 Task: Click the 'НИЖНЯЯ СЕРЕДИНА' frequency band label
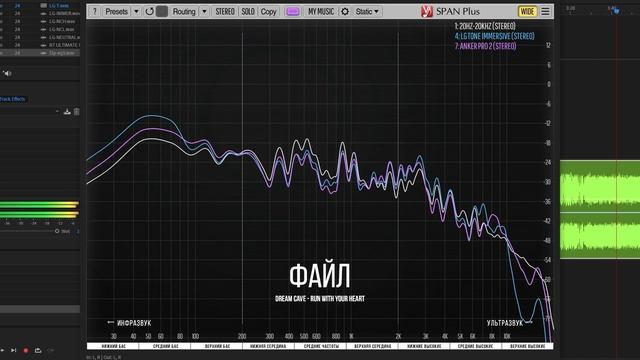[269, 346]
